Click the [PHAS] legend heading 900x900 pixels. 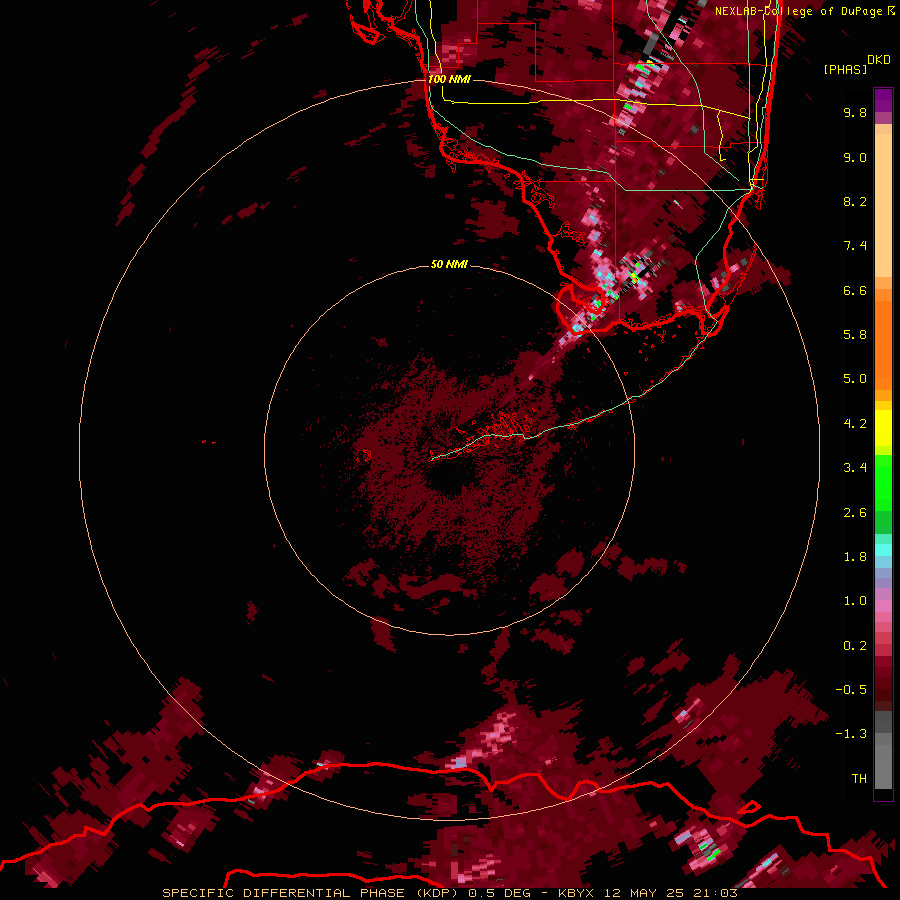coord(845,69)
